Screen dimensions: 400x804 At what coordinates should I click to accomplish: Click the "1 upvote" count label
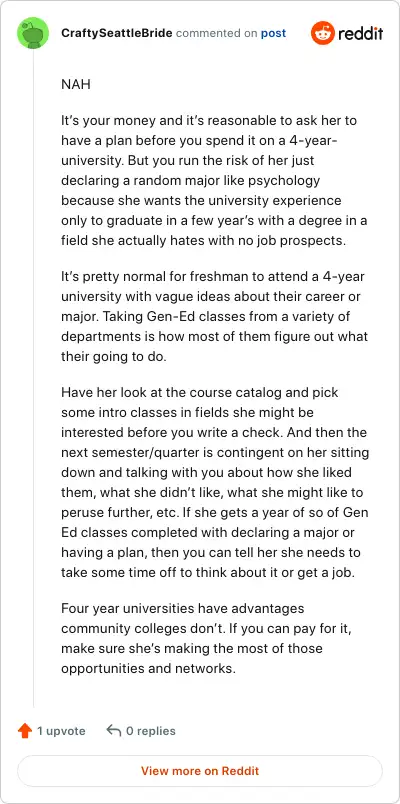pos(61,731)
